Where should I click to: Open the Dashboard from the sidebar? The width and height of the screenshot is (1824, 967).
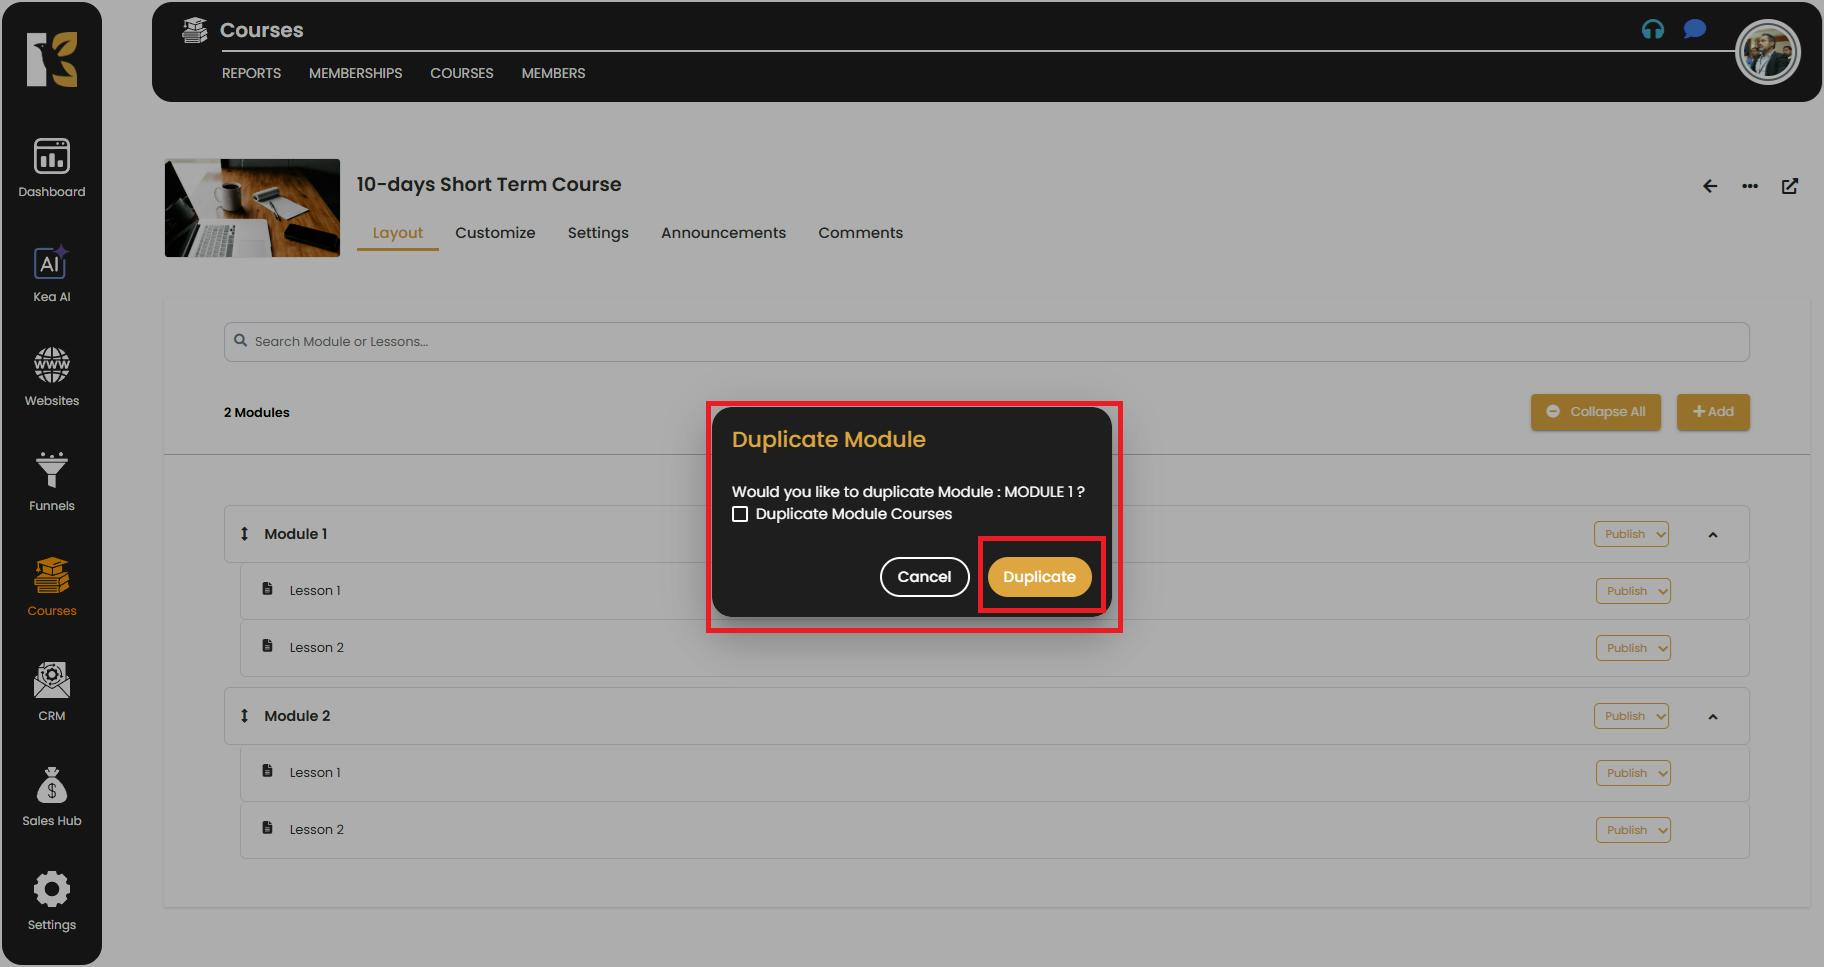click(51, 167)
